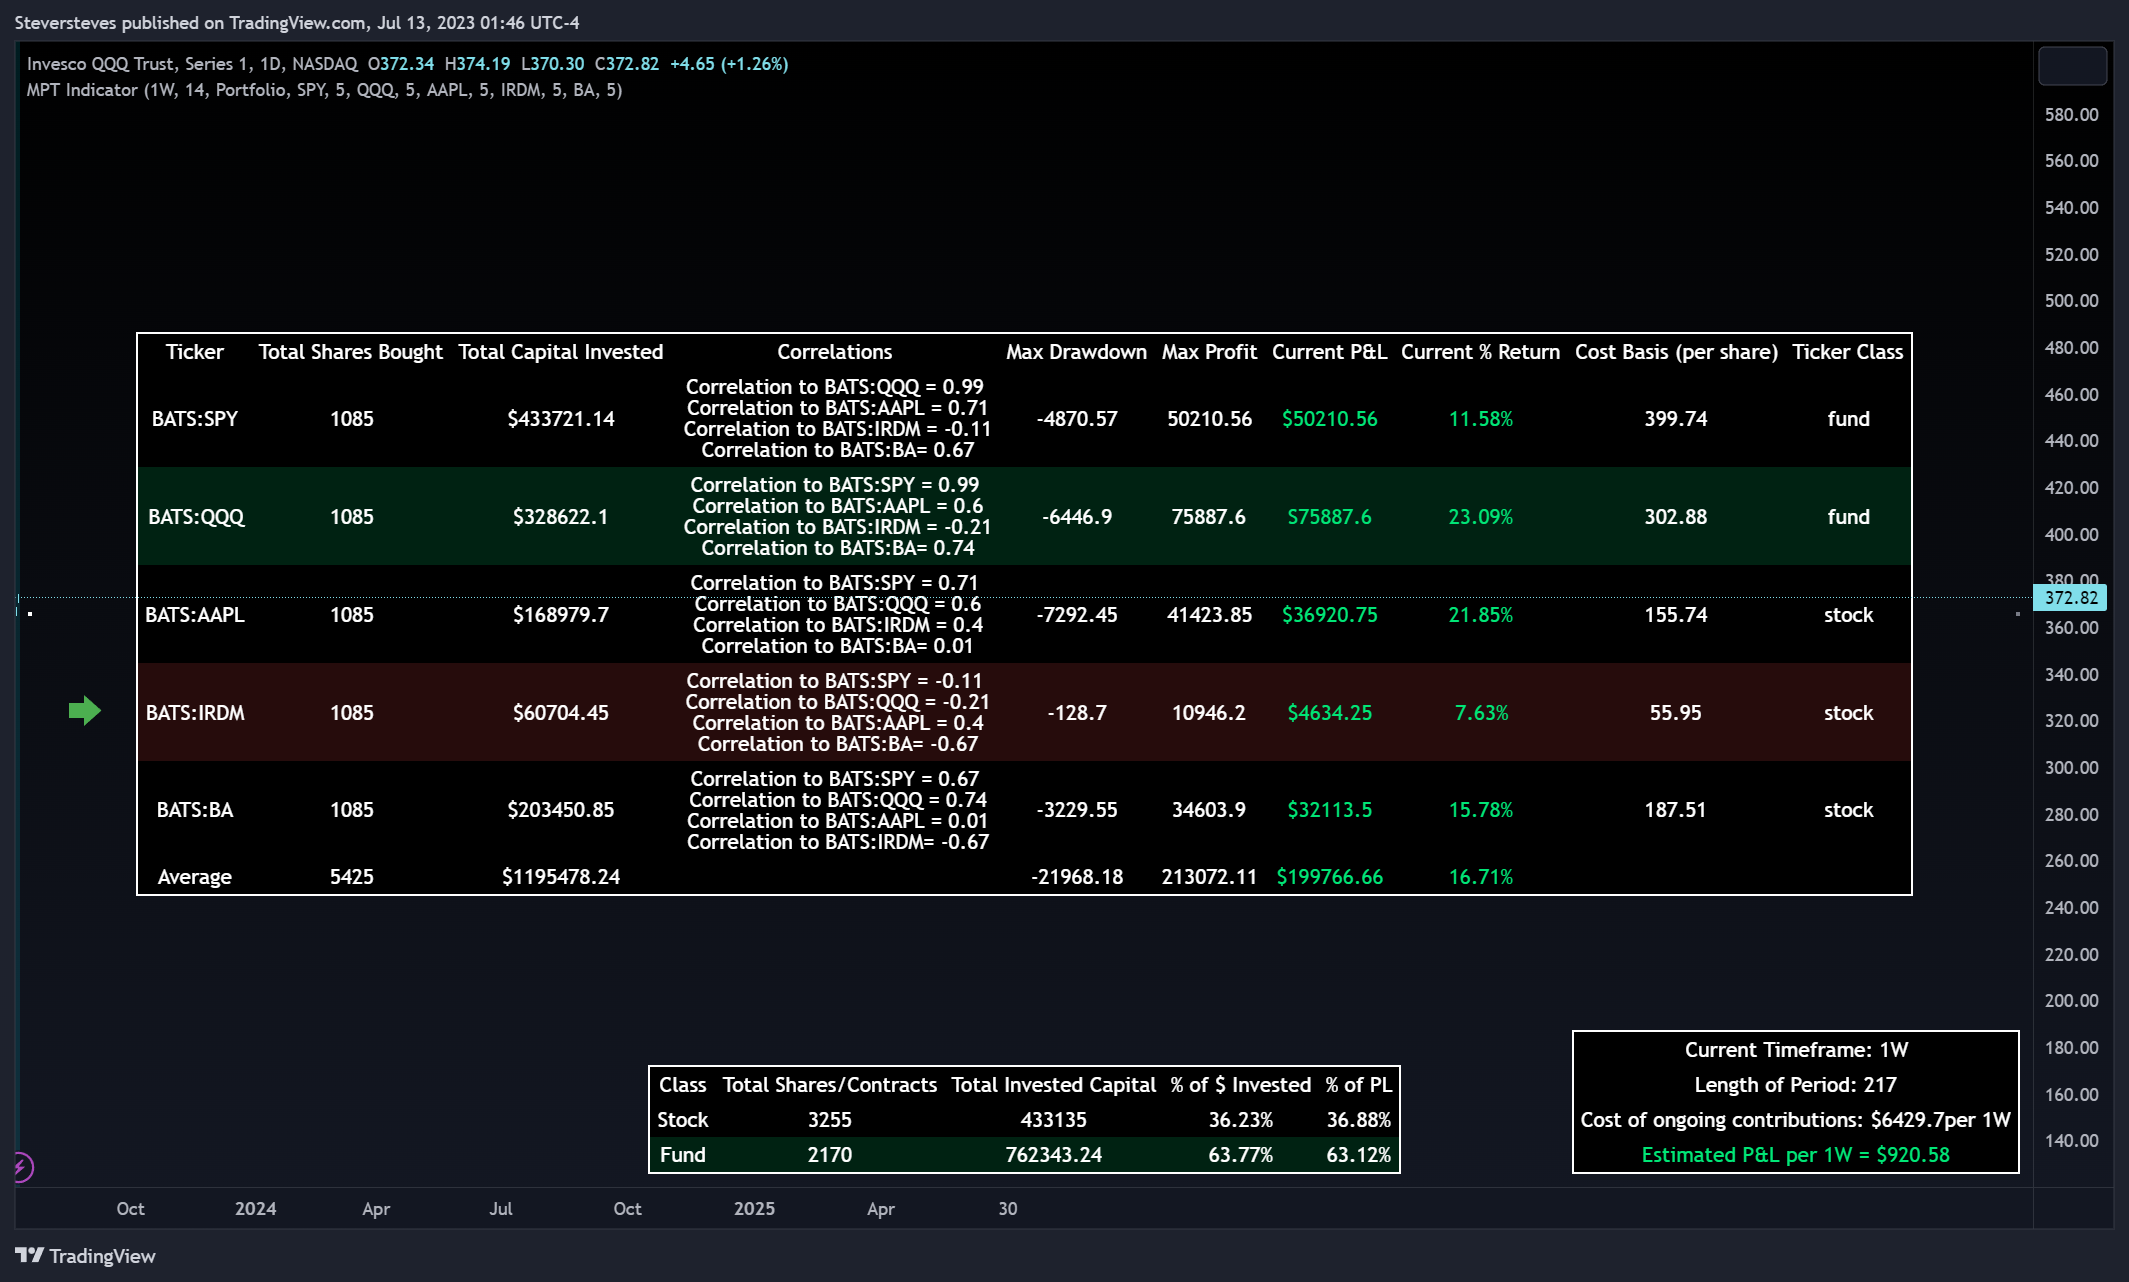Image resolution: width=2129 pixels, height=1282 pixels.
Task: Click the 580.00 price scale label
Action: click(2072, 115)
